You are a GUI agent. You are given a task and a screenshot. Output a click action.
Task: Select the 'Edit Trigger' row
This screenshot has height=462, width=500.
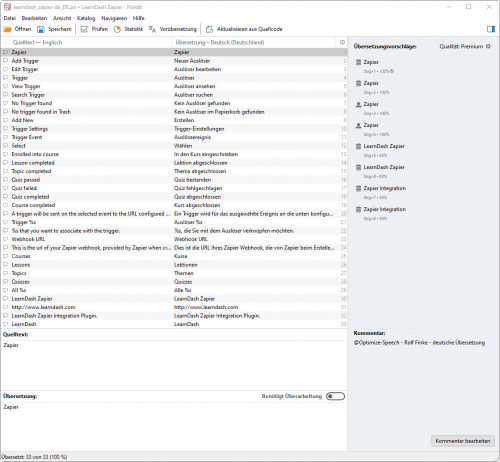174,69
